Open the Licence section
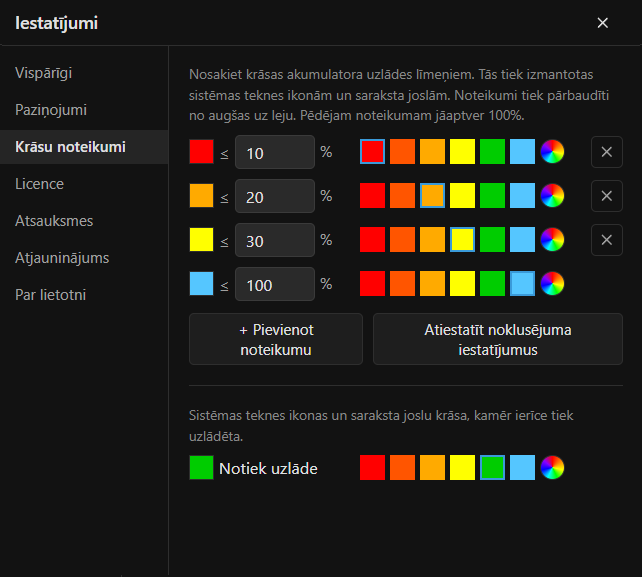This screenshot has width=642, height=577. tap(84, 184)
